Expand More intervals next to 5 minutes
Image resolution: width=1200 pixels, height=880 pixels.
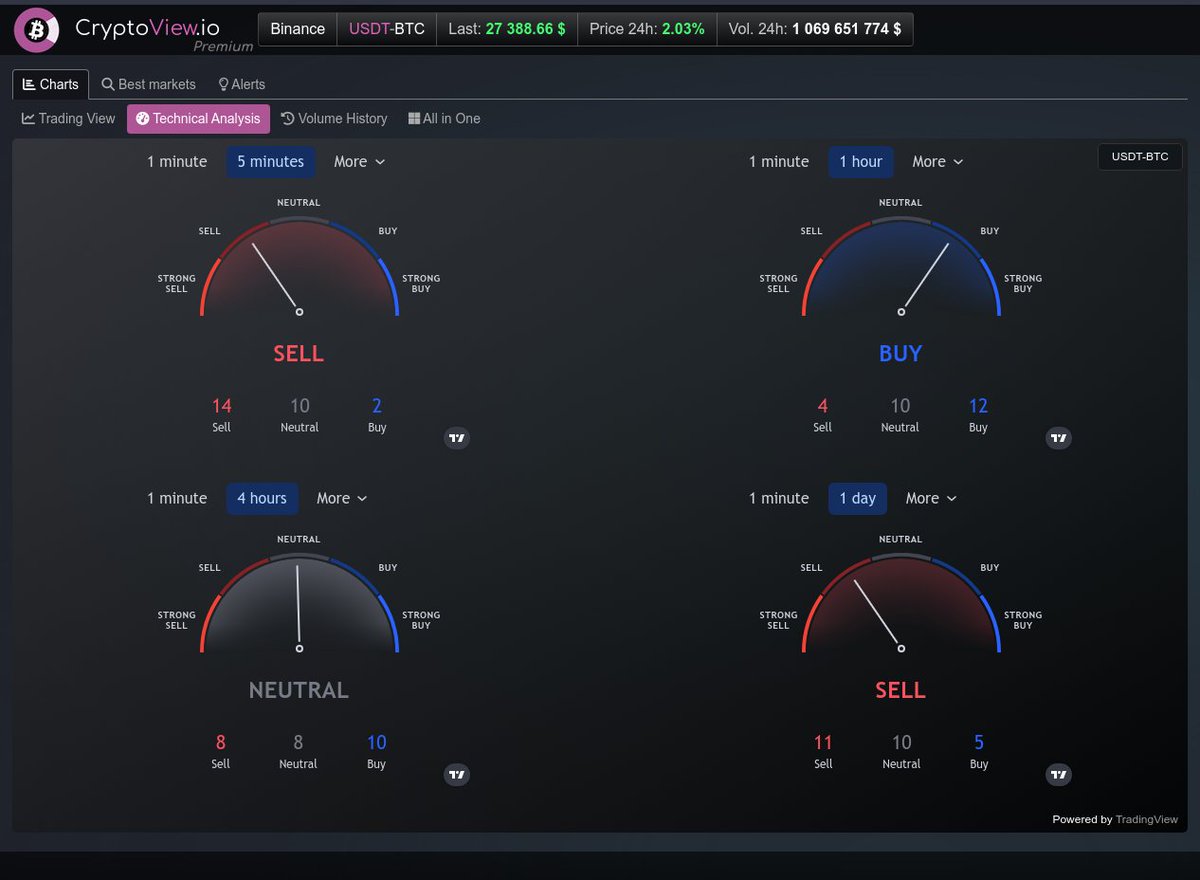tap(360, 162)
